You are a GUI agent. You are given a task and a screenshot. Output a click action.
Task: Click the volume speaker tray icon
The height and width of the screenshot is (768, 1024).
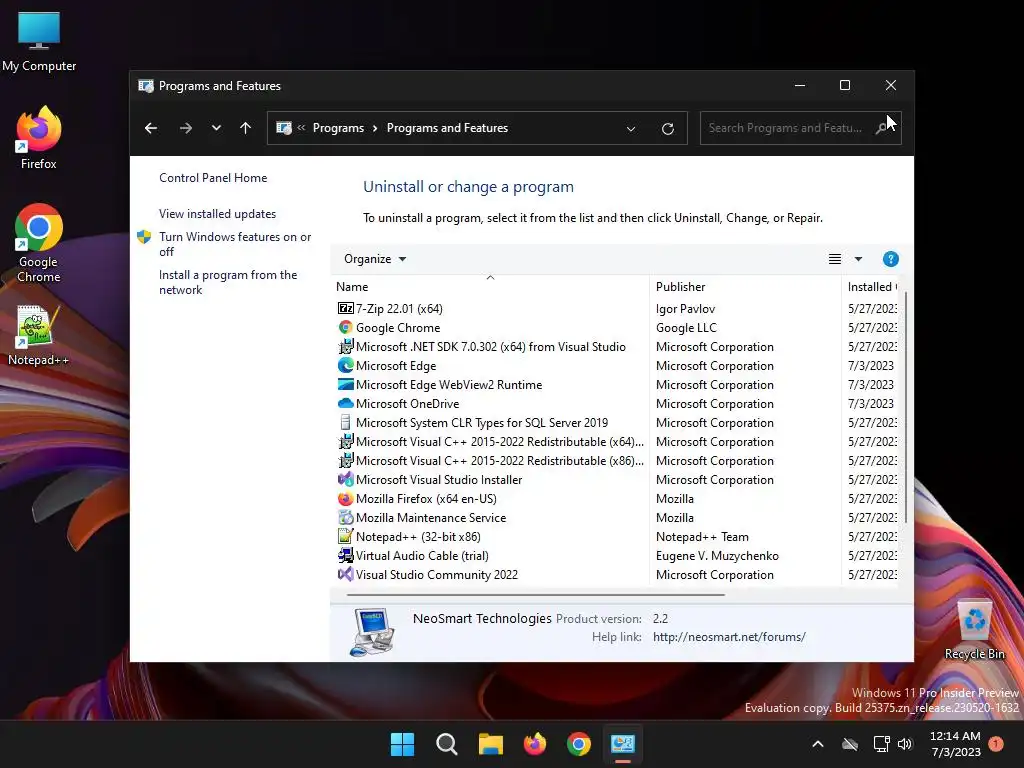click(904, 744)
